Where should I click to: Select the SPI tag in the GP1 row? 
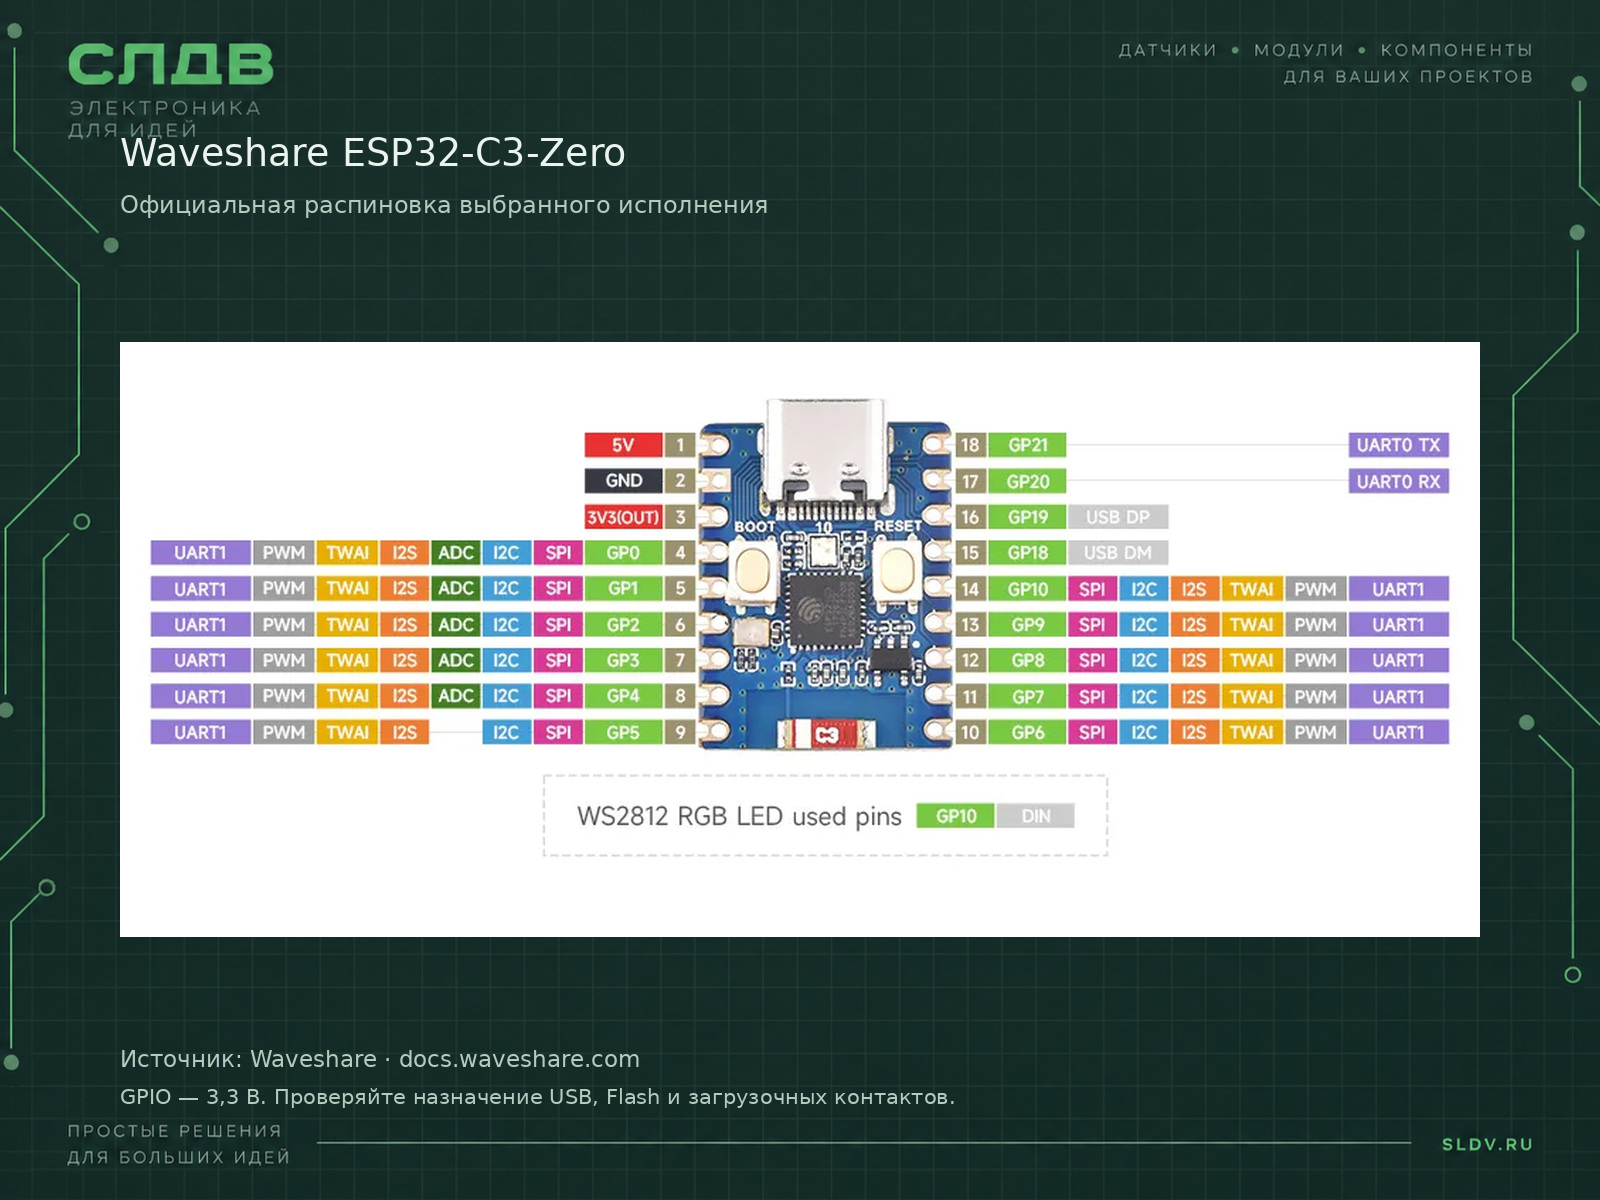(558, 589)
